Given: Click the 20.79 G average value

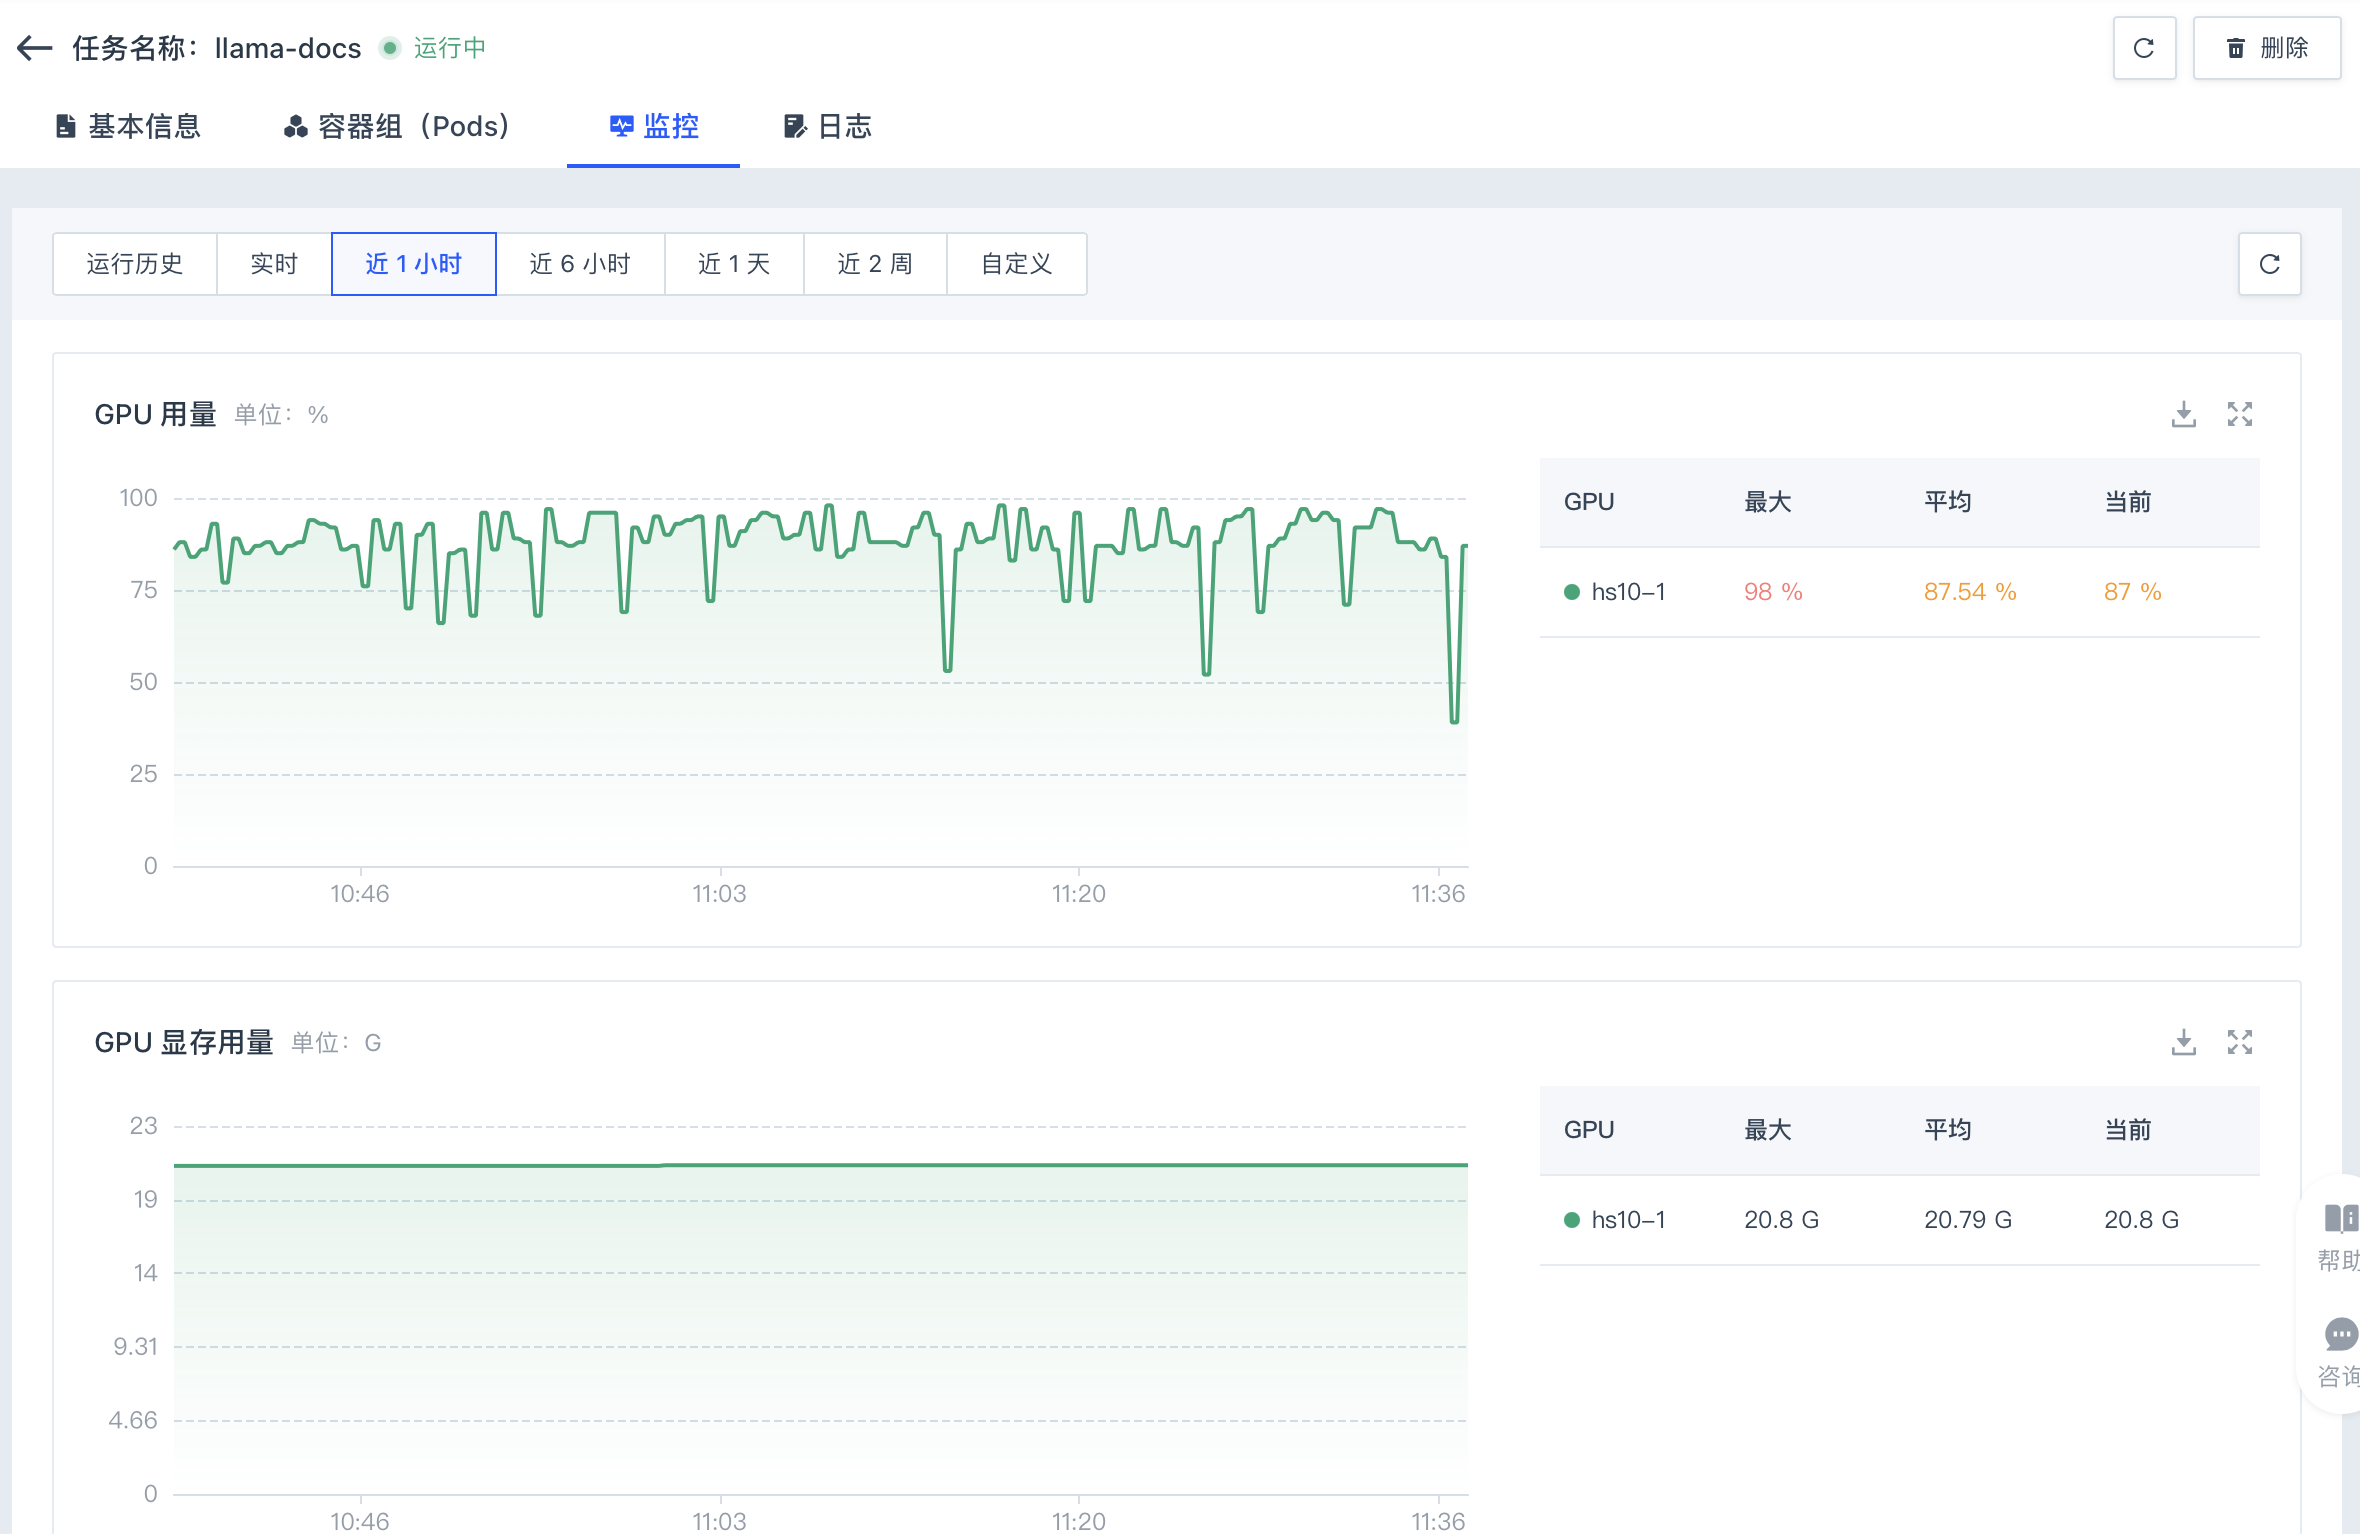Looking at the screenshot, I should (x=1968, y=1220).
